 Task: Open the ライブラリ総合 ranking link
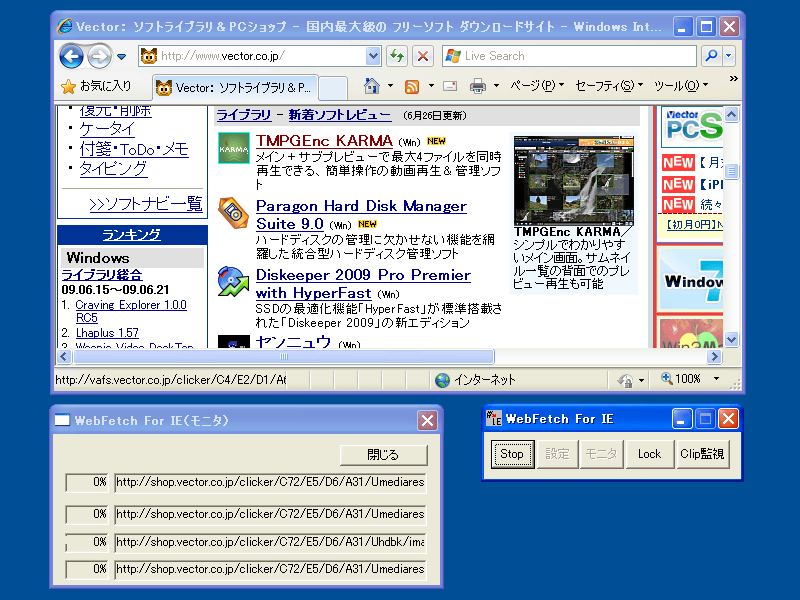tap(102, 274)
